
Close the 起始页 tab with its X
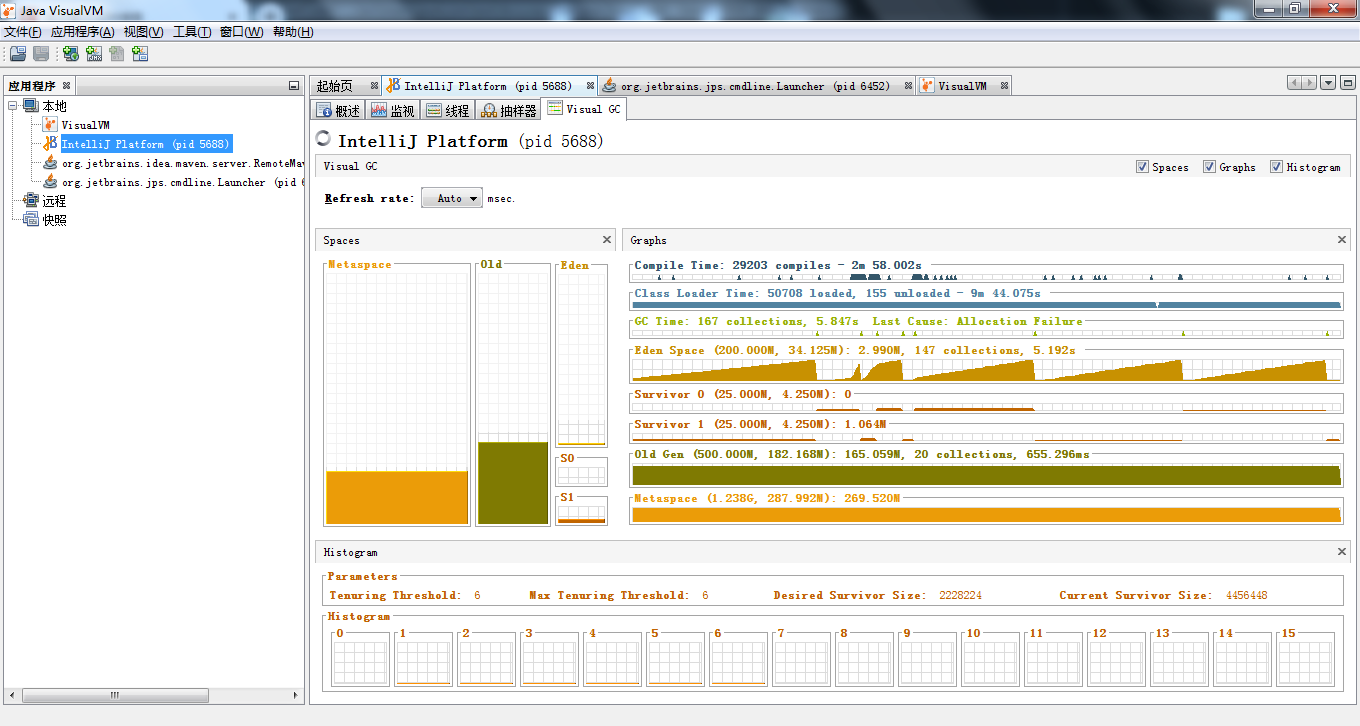click(374, 86)
